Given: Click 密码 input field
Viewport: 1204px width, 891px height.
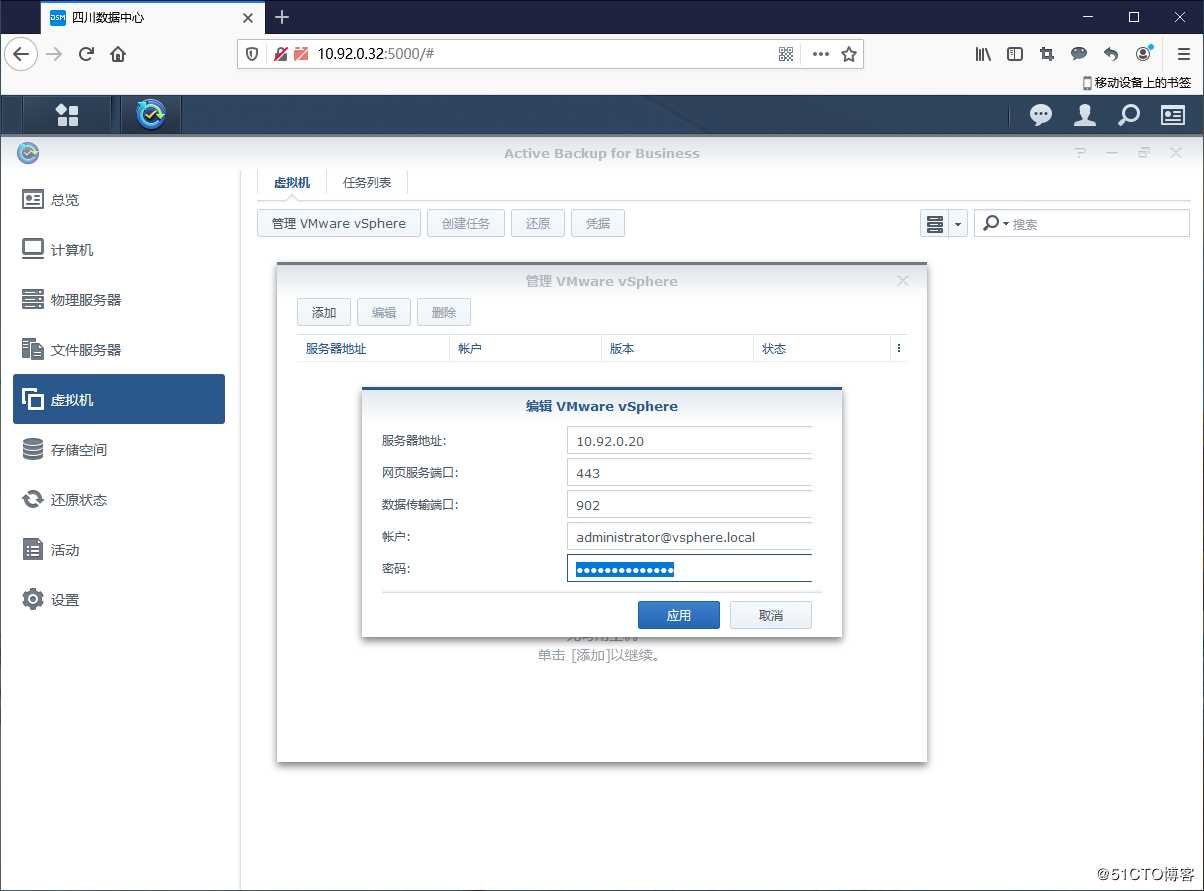Looking at the screenshot, I should pyautogui.click(x=689, y=569).
